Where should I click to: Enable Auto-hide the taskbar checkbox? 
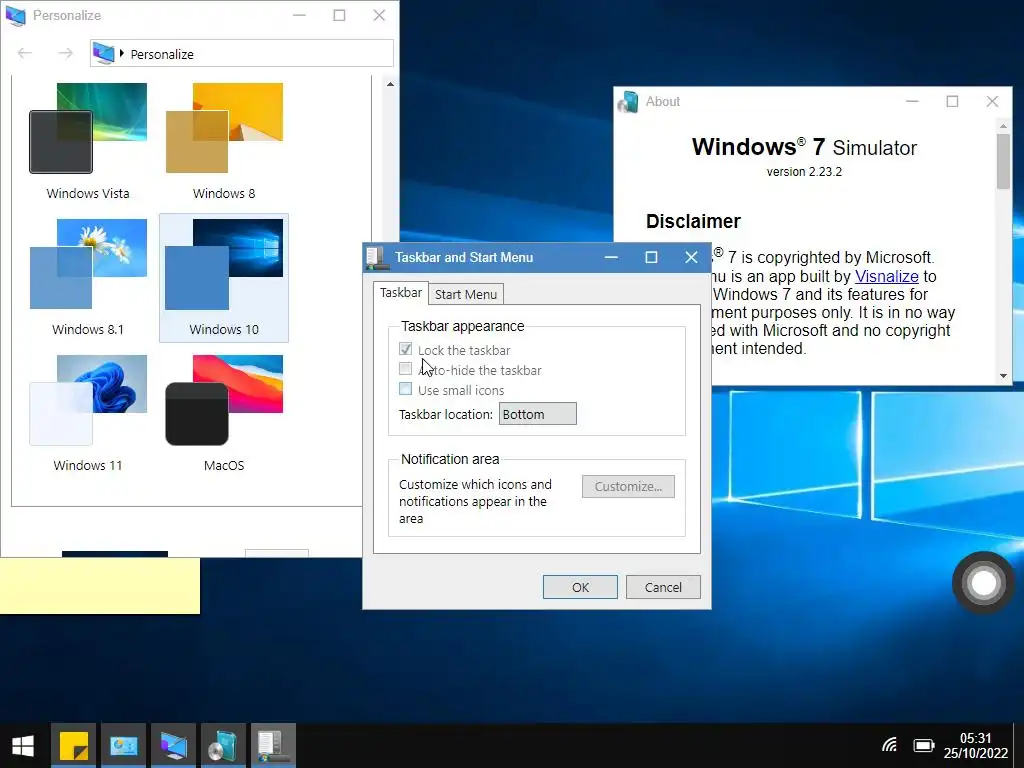tap(405, 369)
